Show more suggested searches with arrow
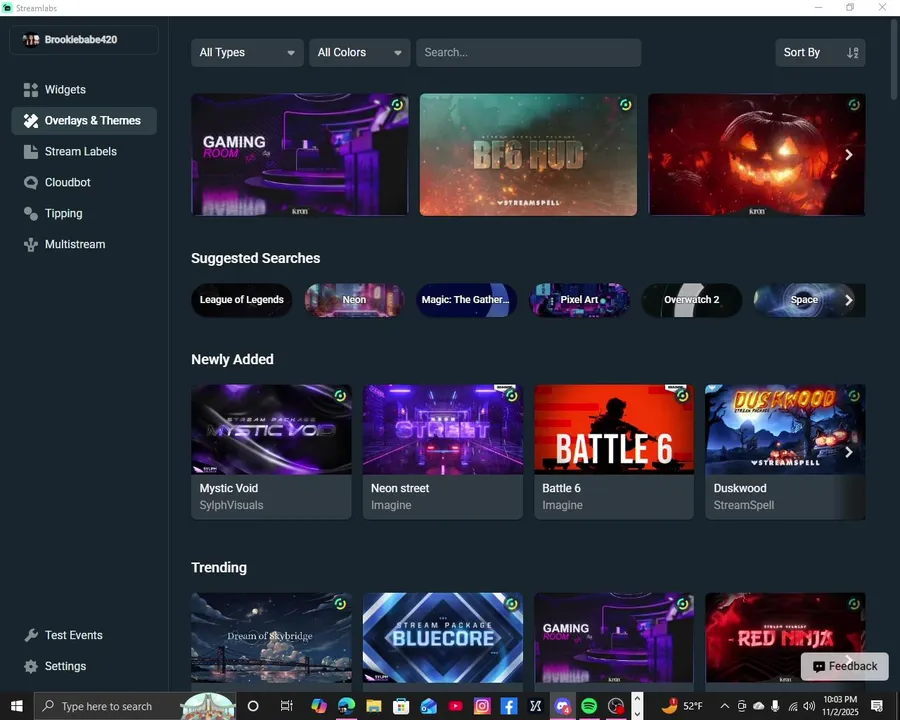This screenshot has height=720, width=900. 849,300
